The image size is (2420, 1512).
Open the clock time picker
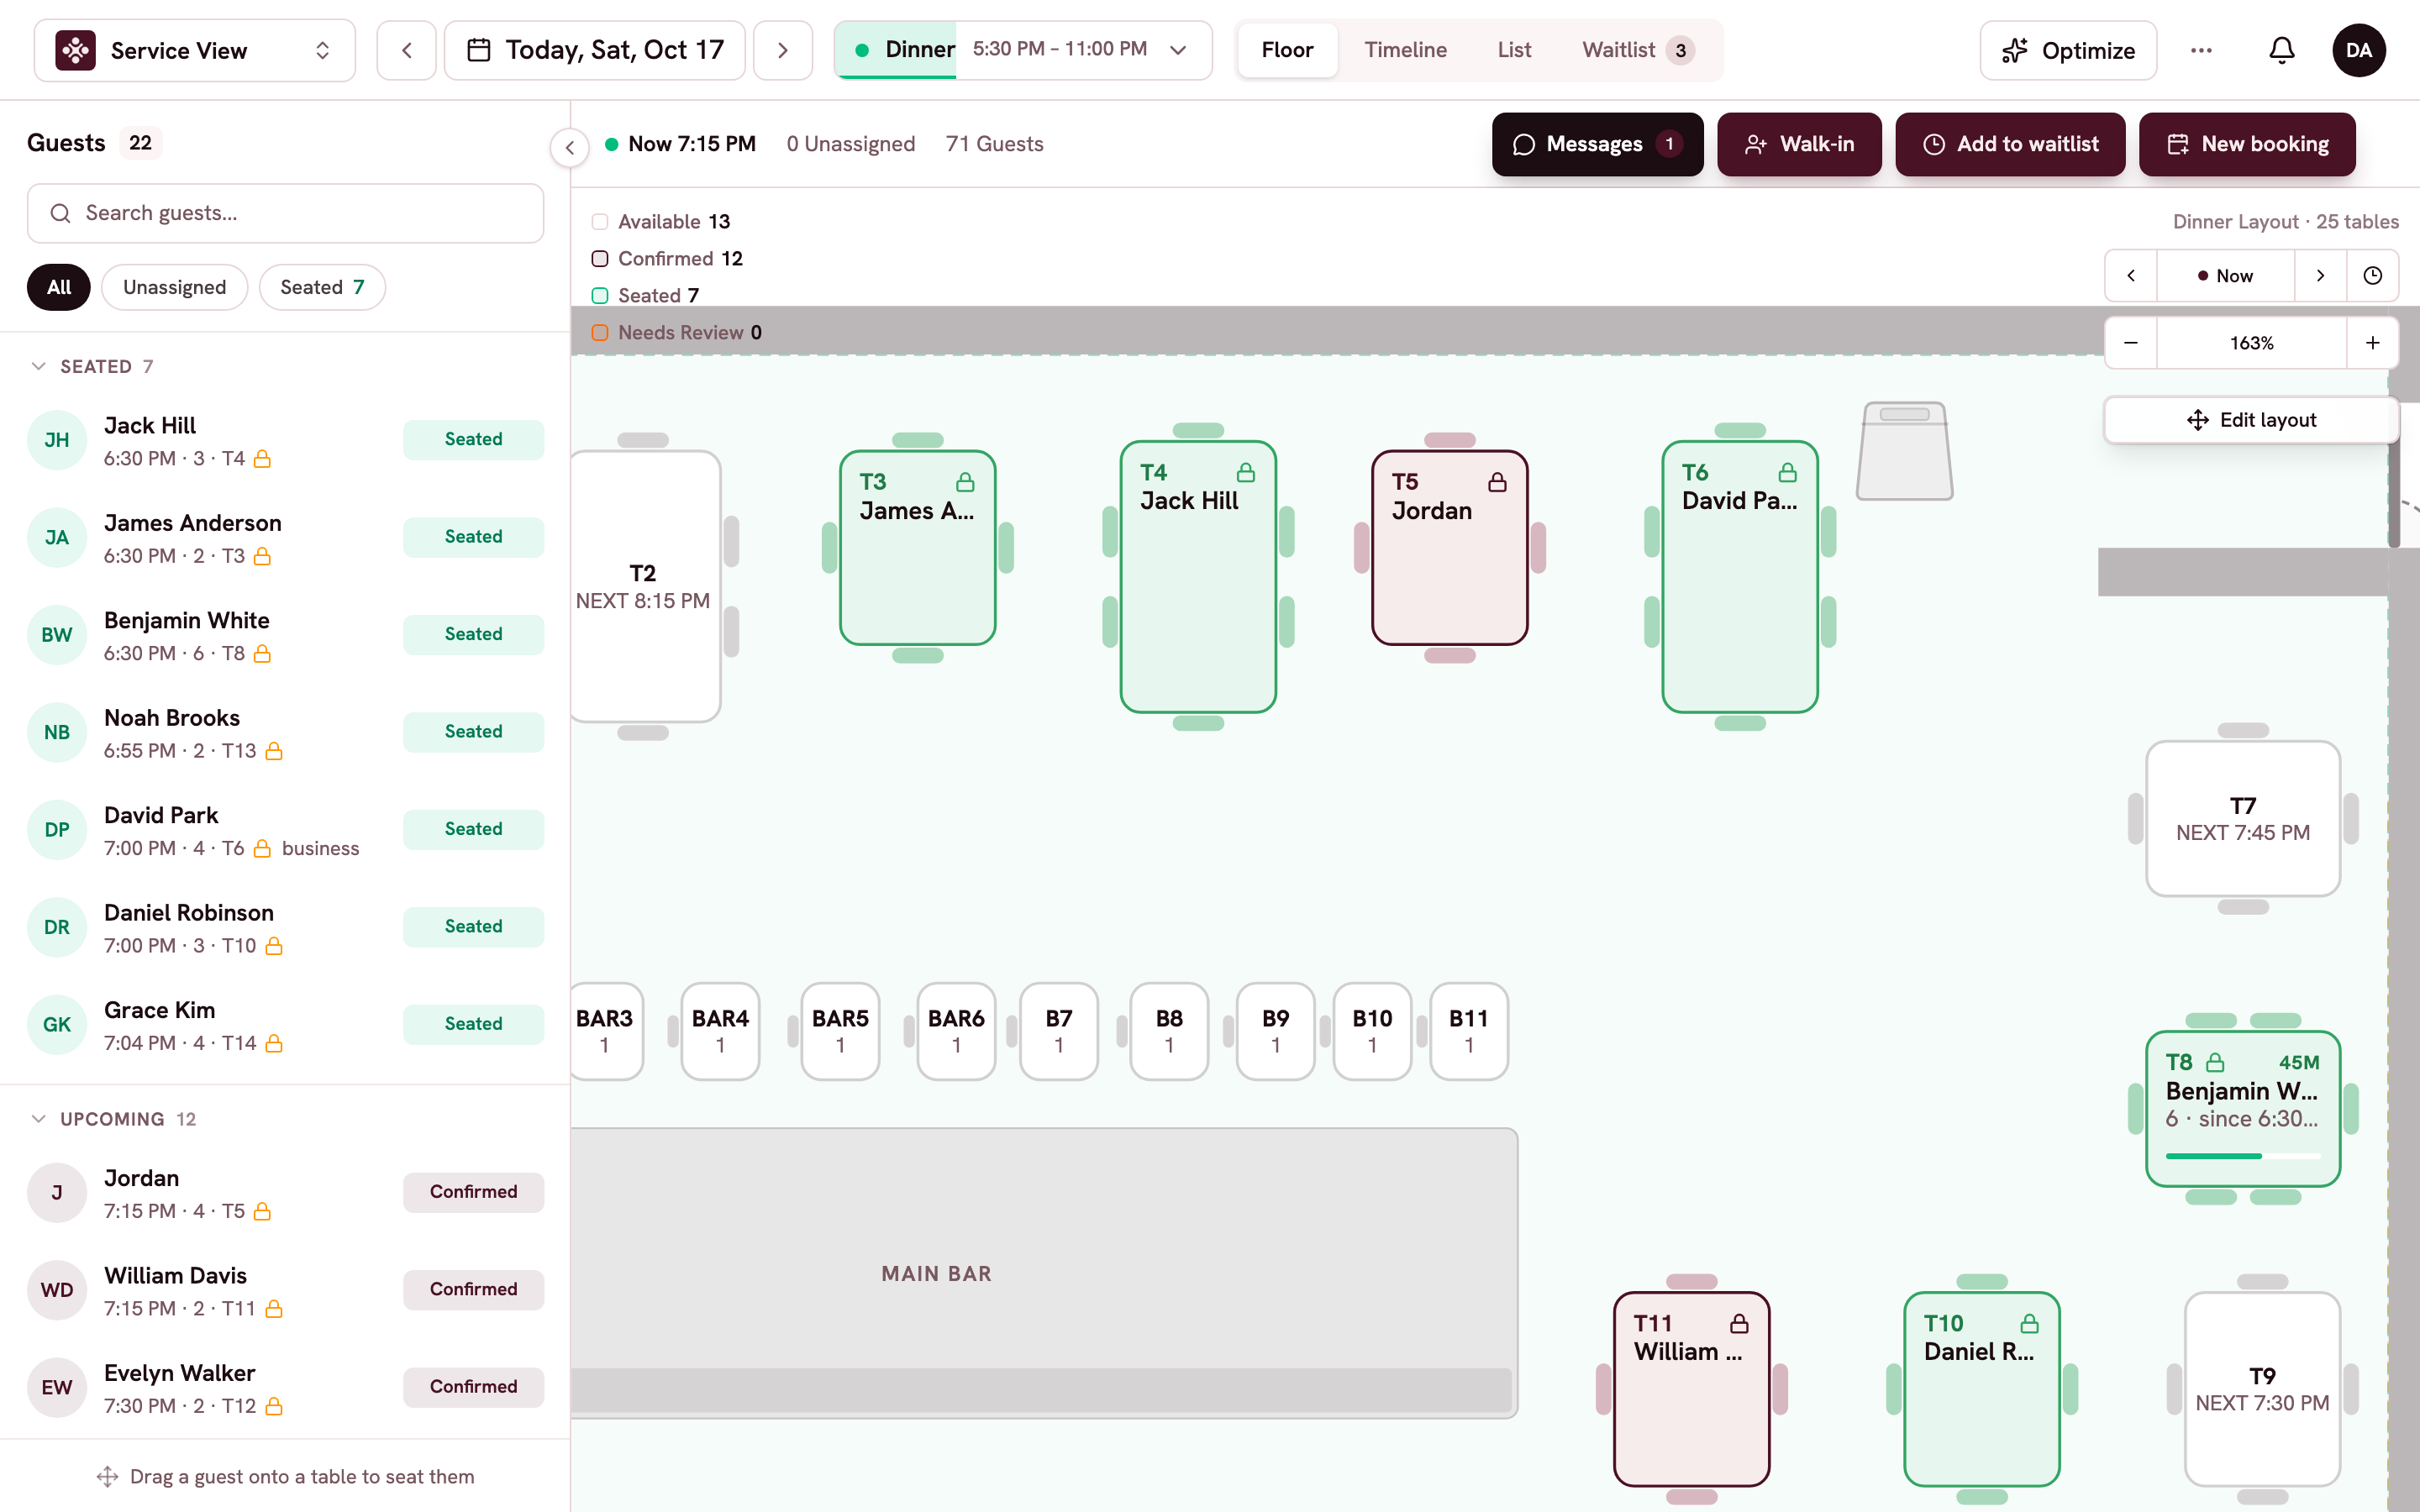coord(2372,276)
